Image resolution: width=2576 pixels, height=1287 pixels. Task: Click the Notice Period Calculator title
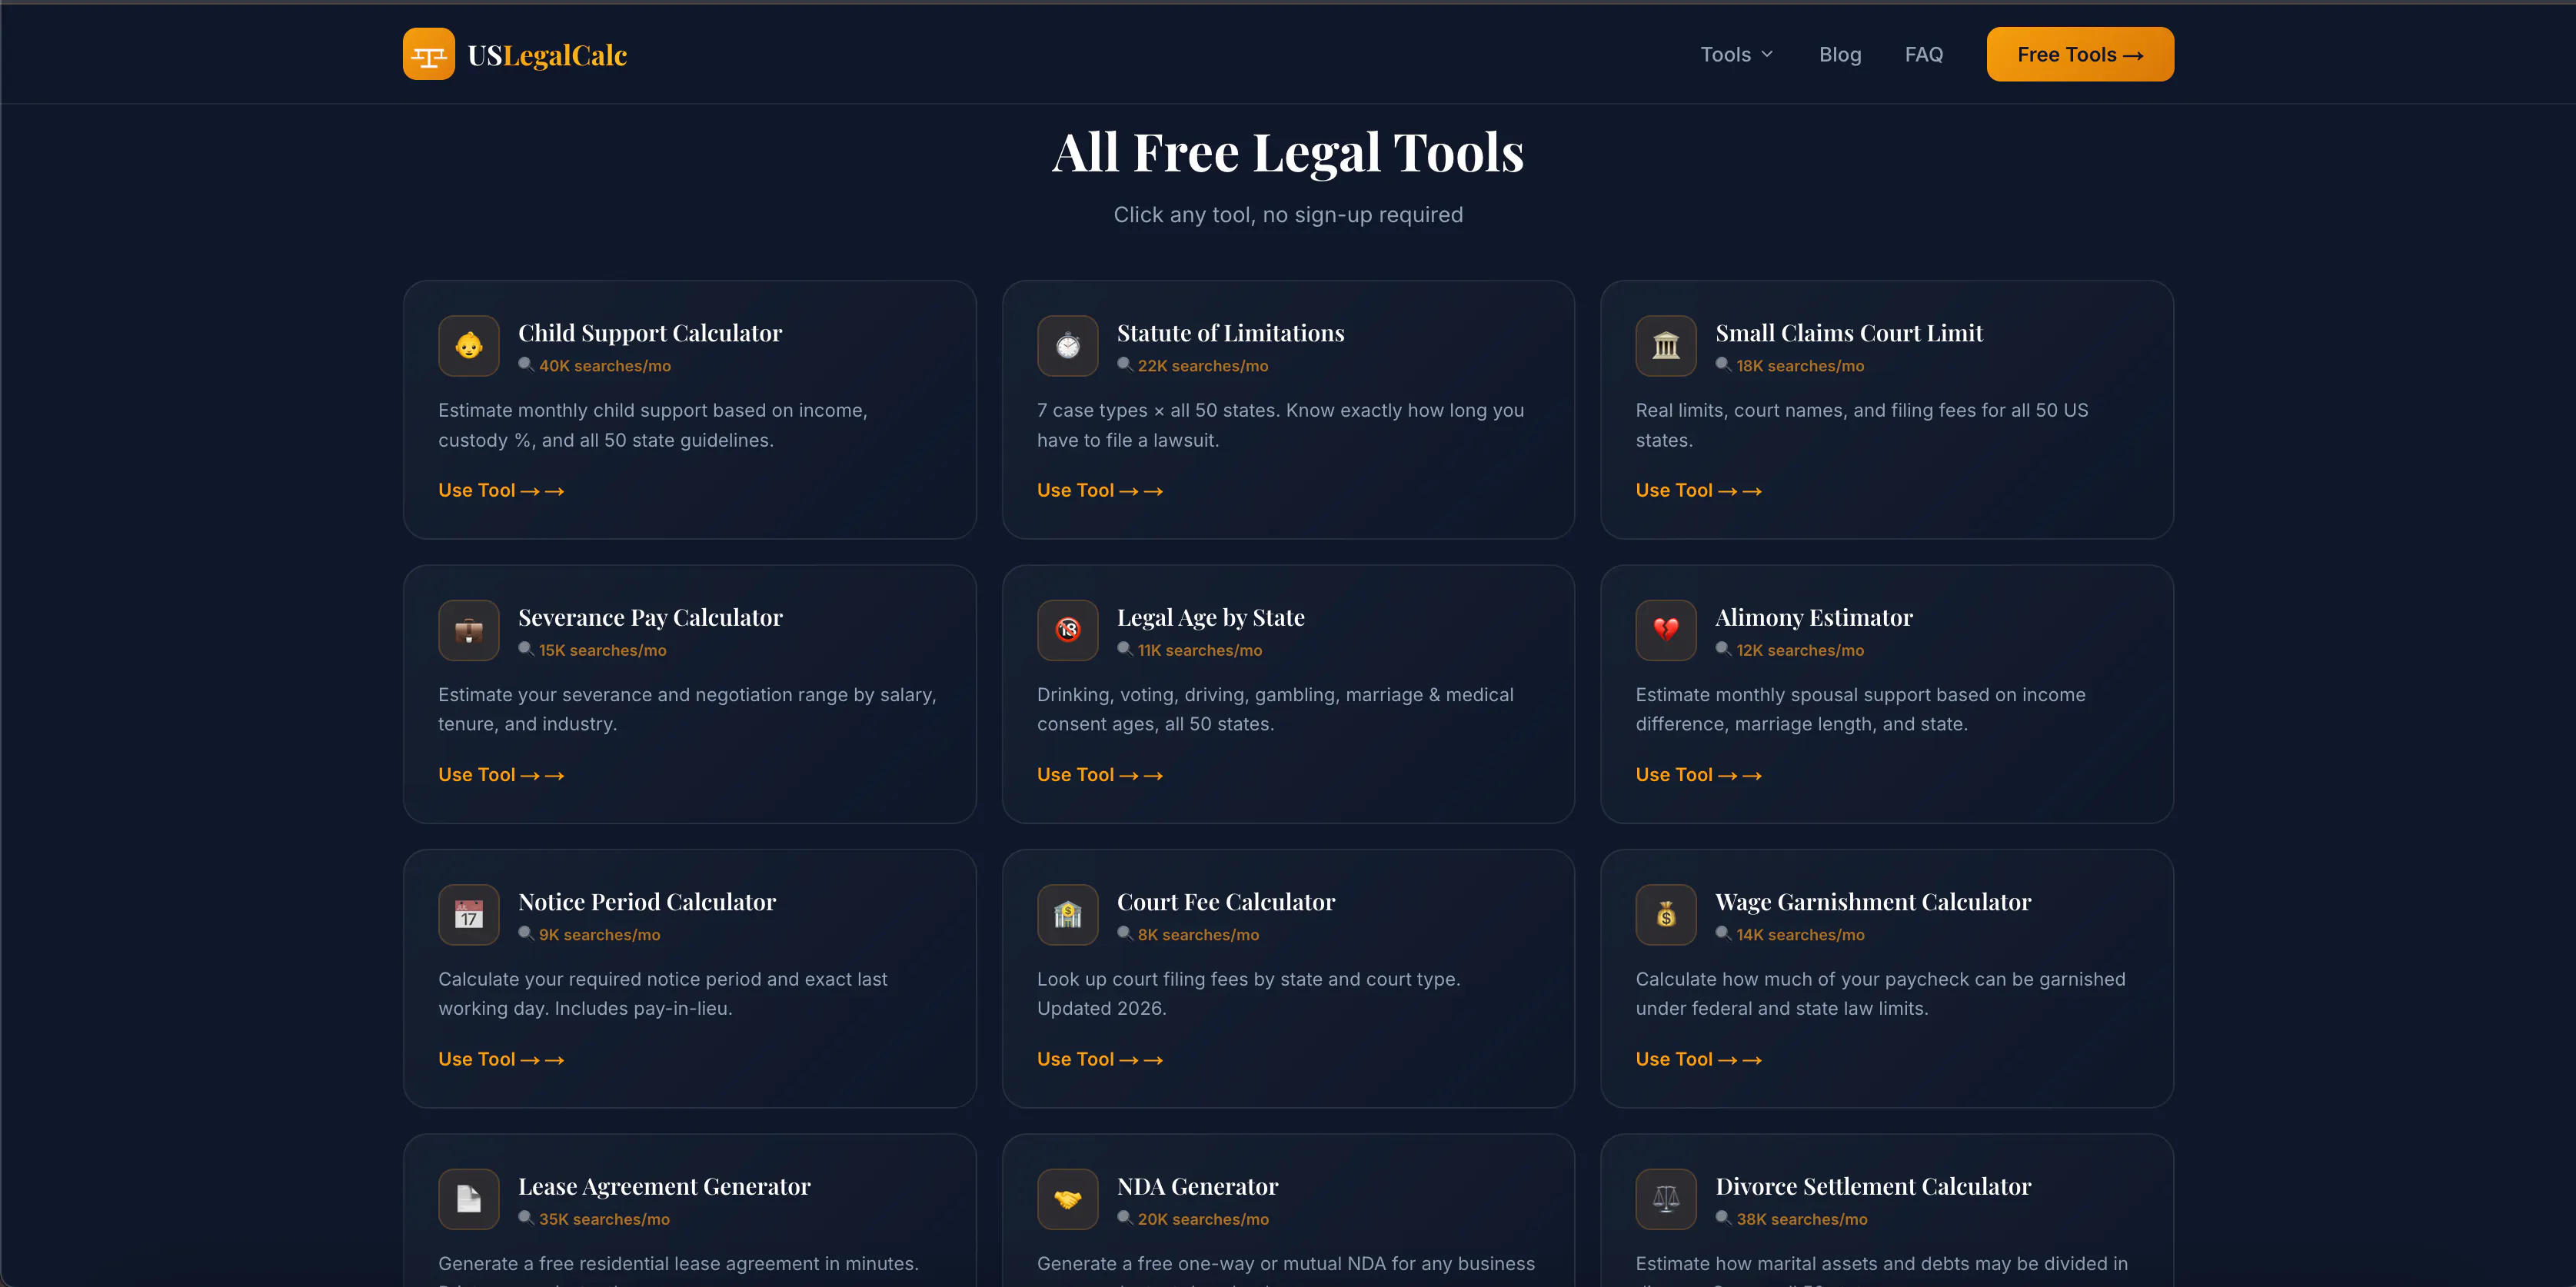[x=647, y=902]
